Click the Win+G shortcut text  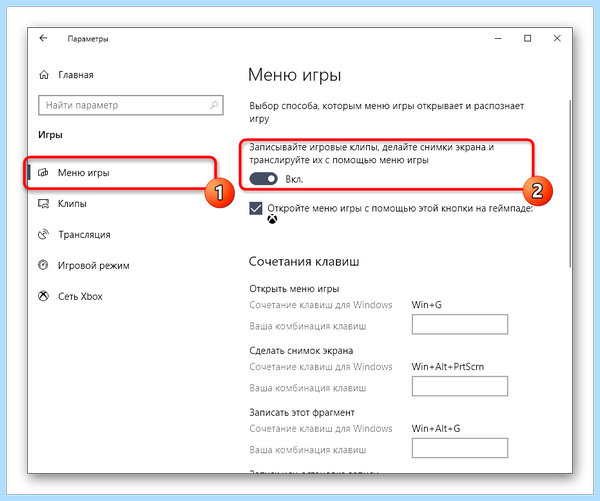(x=426, y=305)
